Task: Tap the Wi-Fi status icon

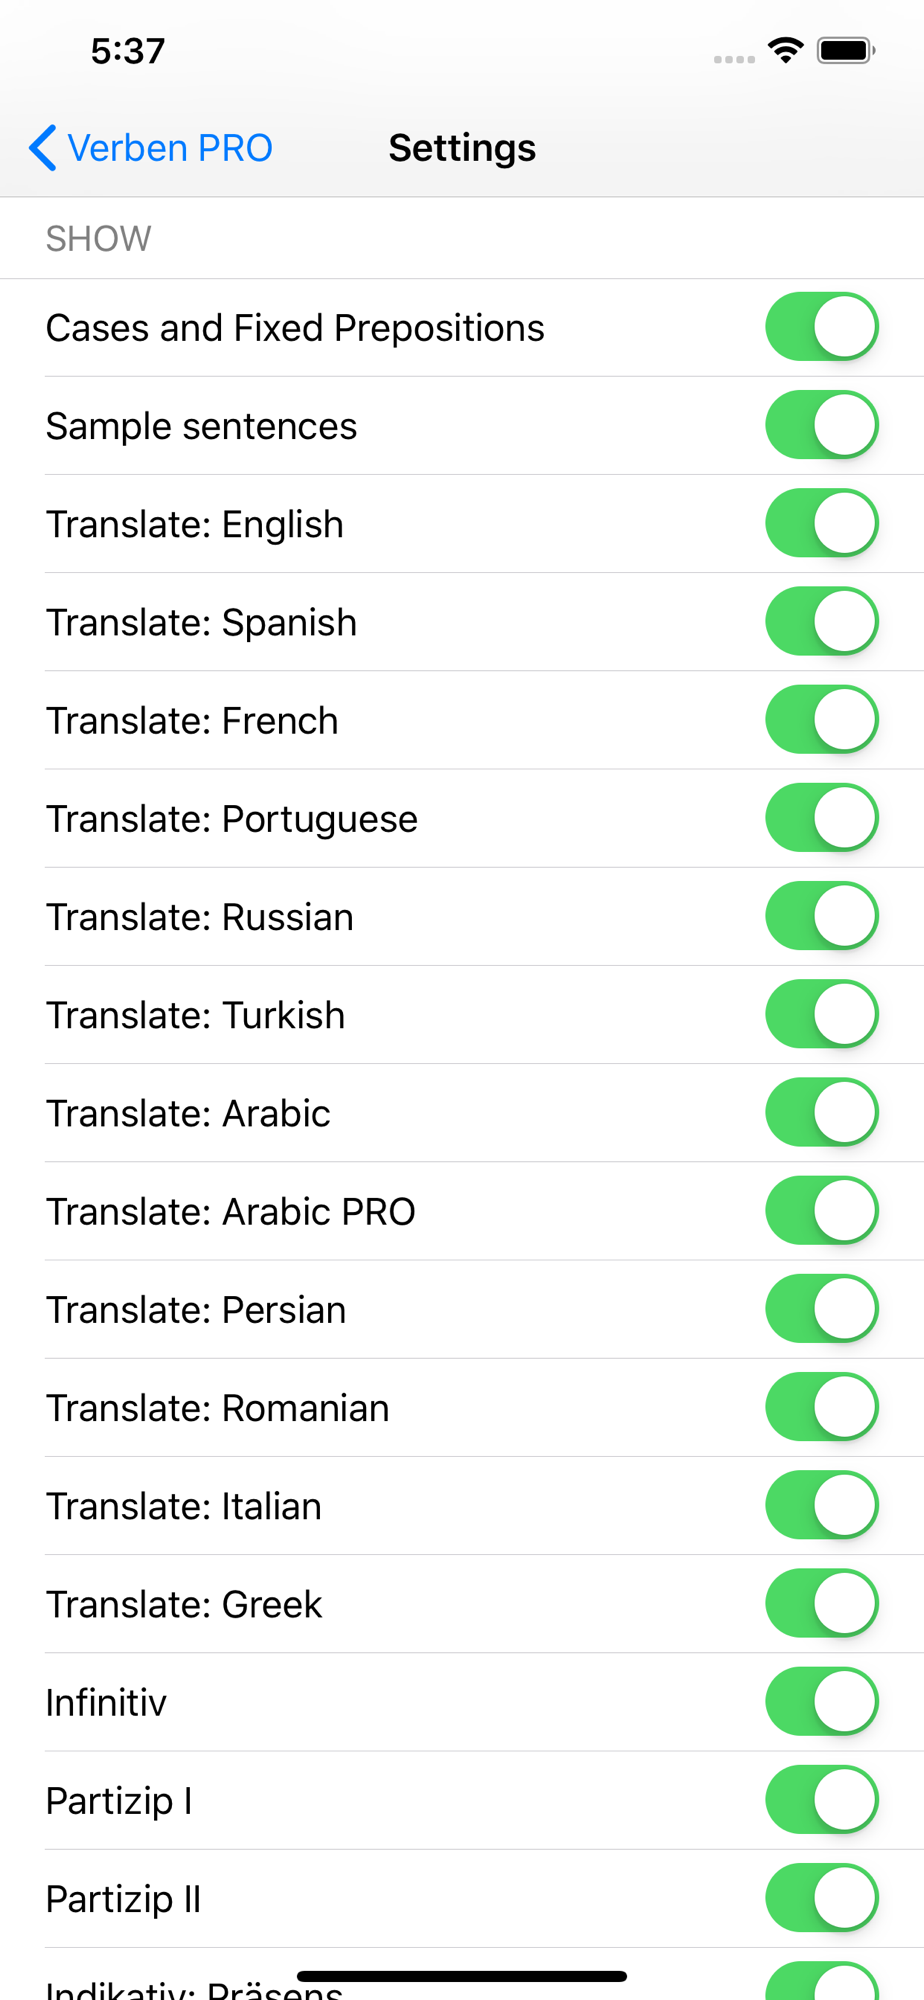Action: [786, 50]
